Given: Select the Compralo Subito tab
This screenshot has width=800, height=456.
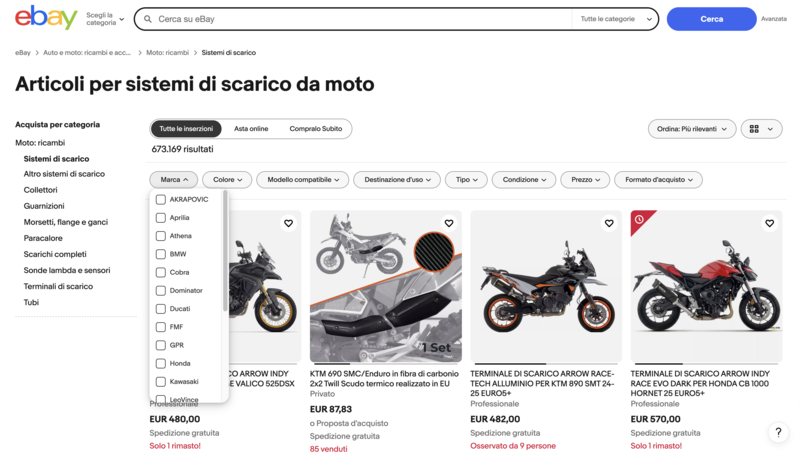Looking at the screenshot, I should (x=316, y=129).
